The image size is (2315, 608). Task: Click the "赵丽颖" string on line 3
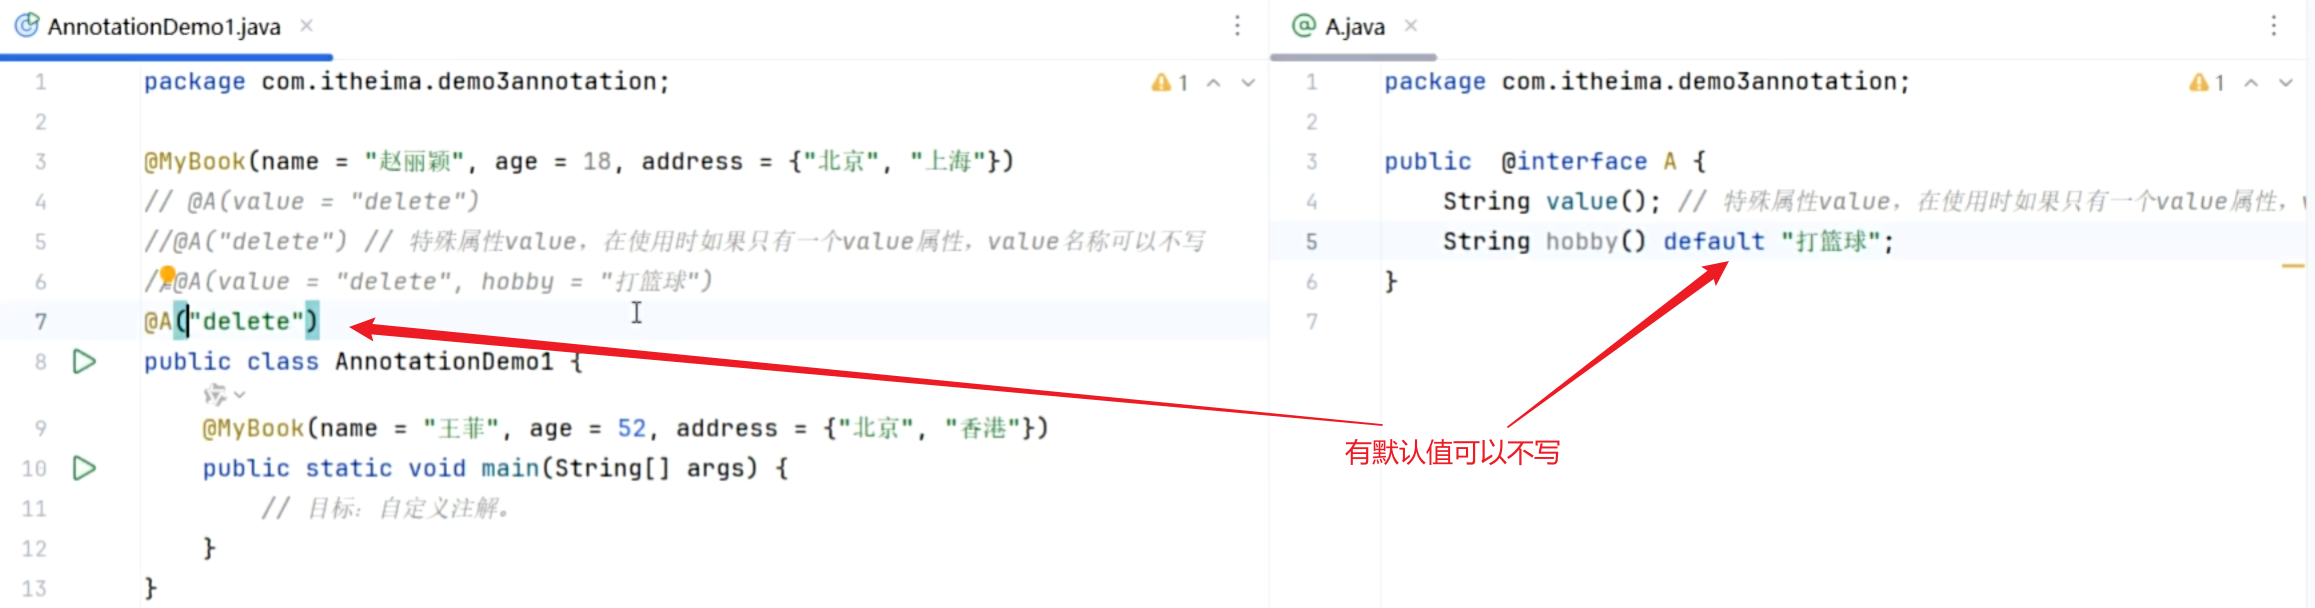(413, 161)
